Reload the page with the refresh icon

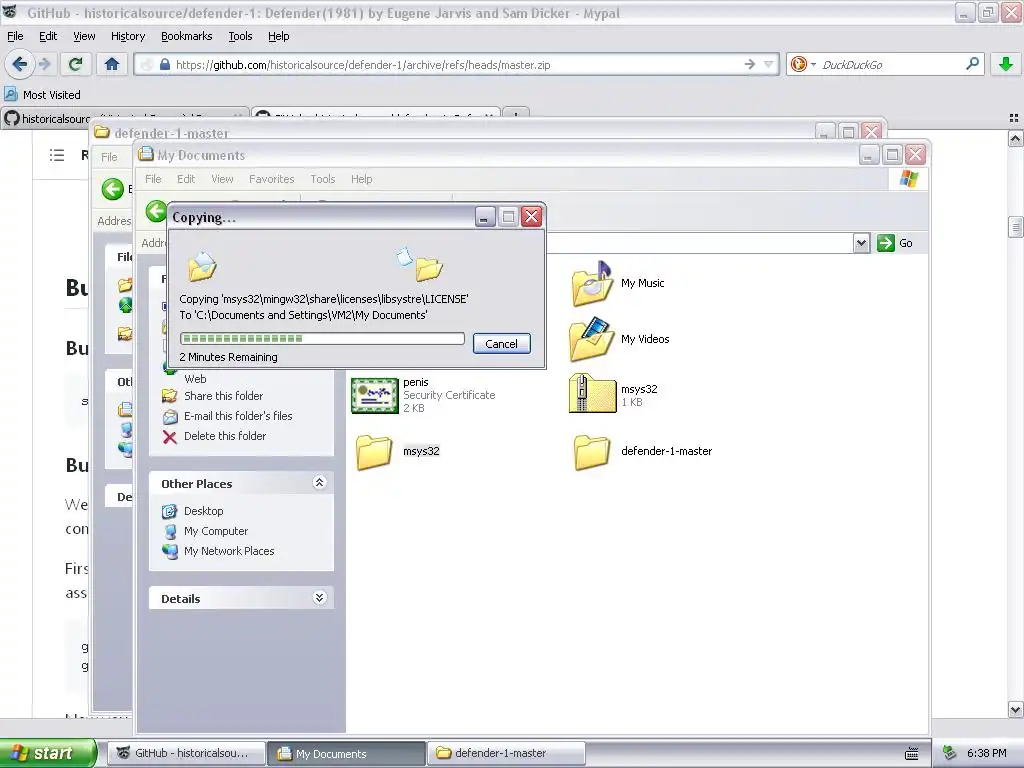pos(75,64)
